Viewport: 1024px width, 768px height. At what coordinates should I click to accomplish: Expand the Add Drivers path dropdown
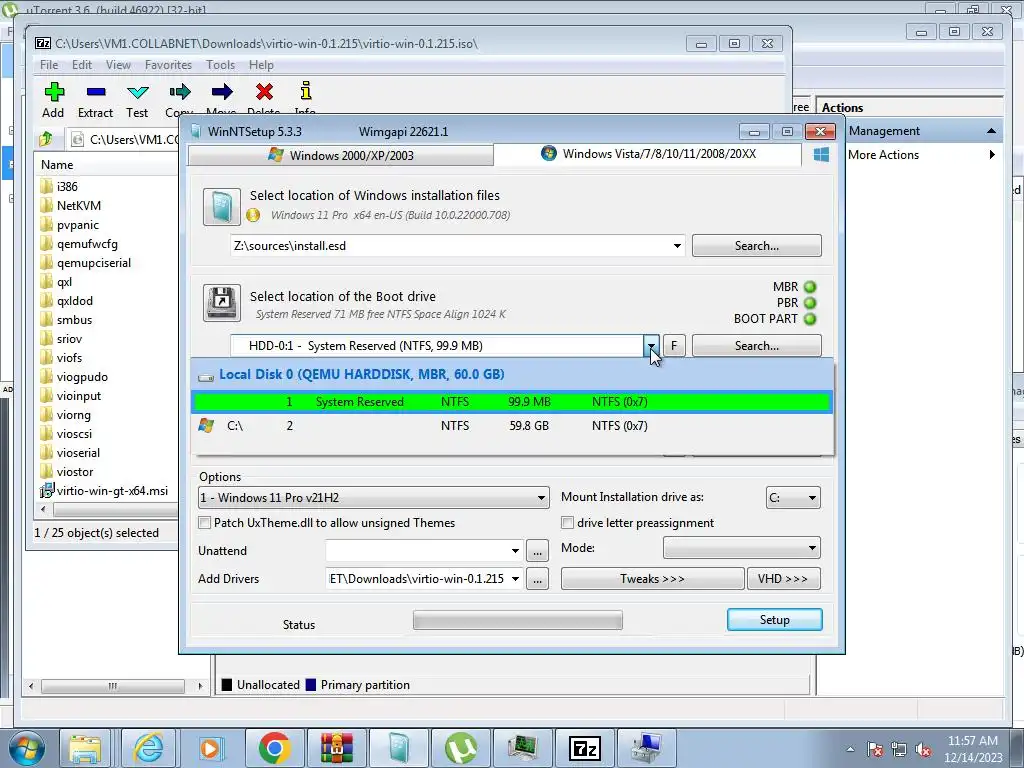point(515,579)
